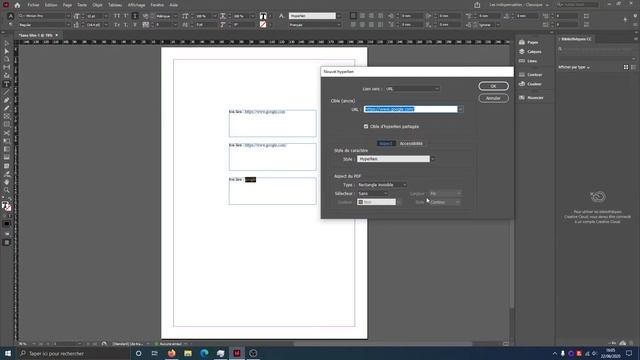Switch to the Accessibilité tab
This screenshot has width=640, height=360.
[411, 144]
